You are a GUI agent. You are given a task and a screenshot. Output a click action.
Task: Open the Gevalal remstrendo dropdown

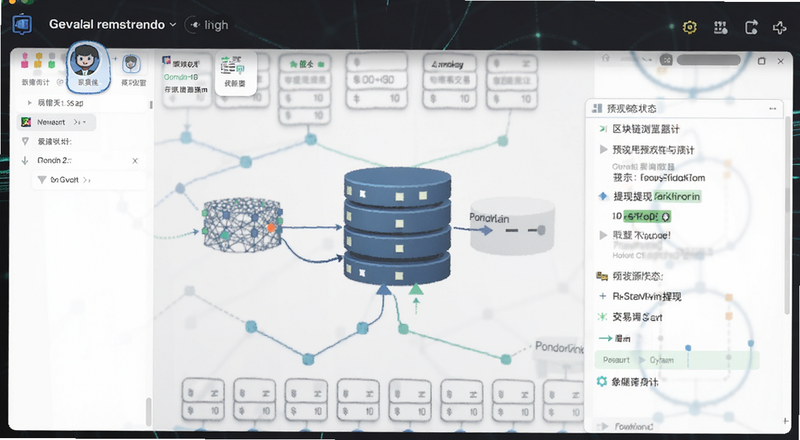[x=113, y=25]
